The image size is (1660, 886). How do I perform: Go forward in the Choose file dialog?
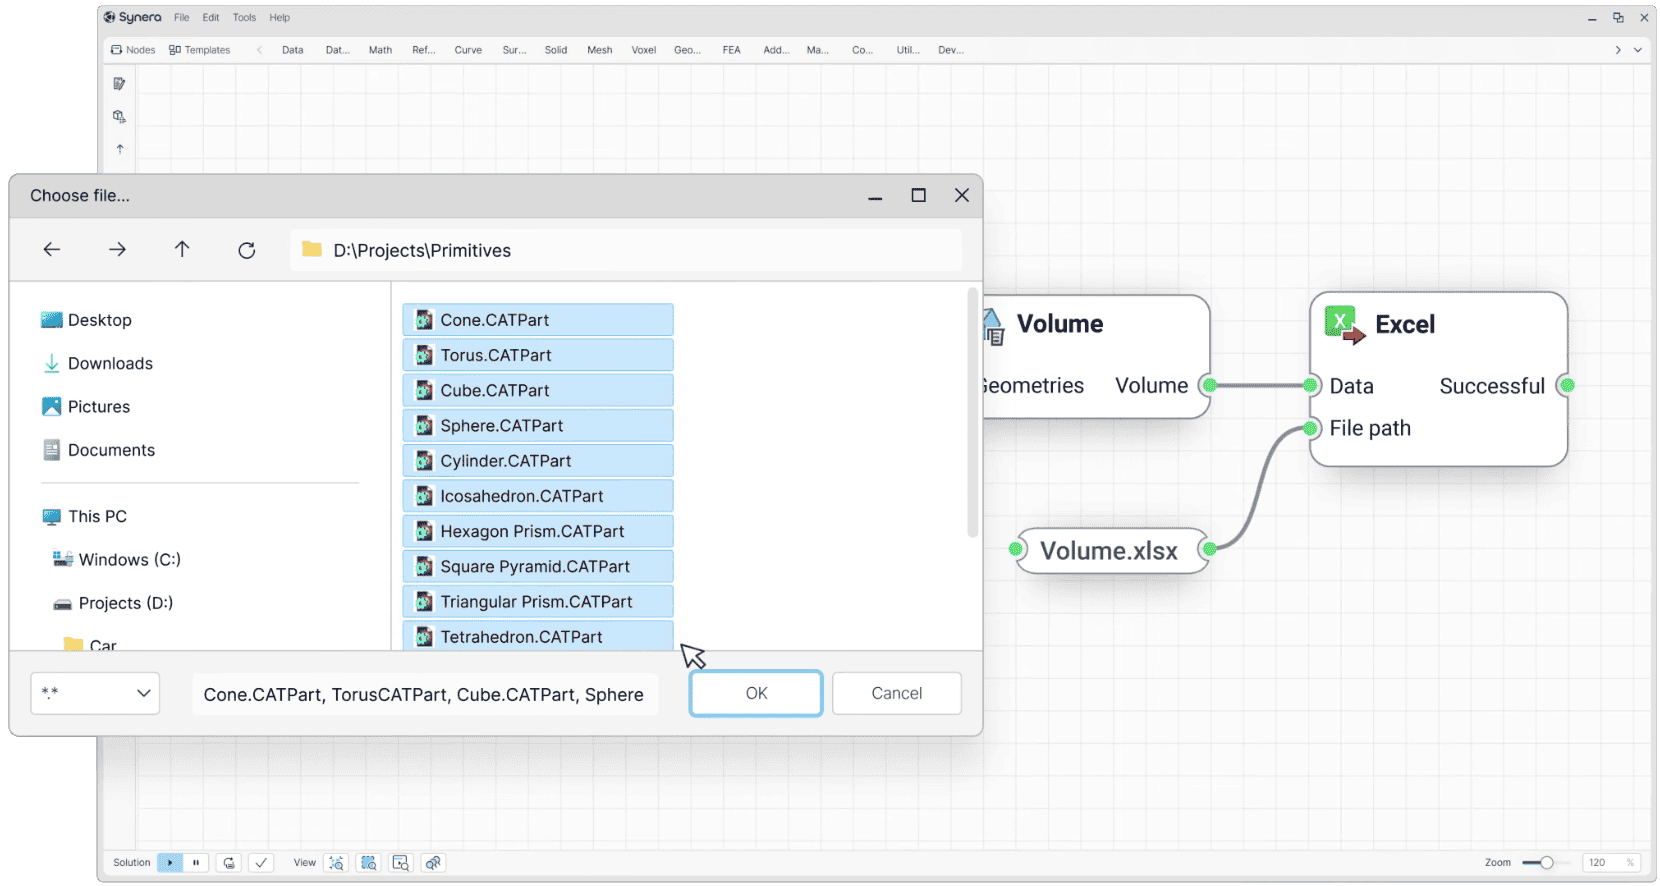pos(117,250)
